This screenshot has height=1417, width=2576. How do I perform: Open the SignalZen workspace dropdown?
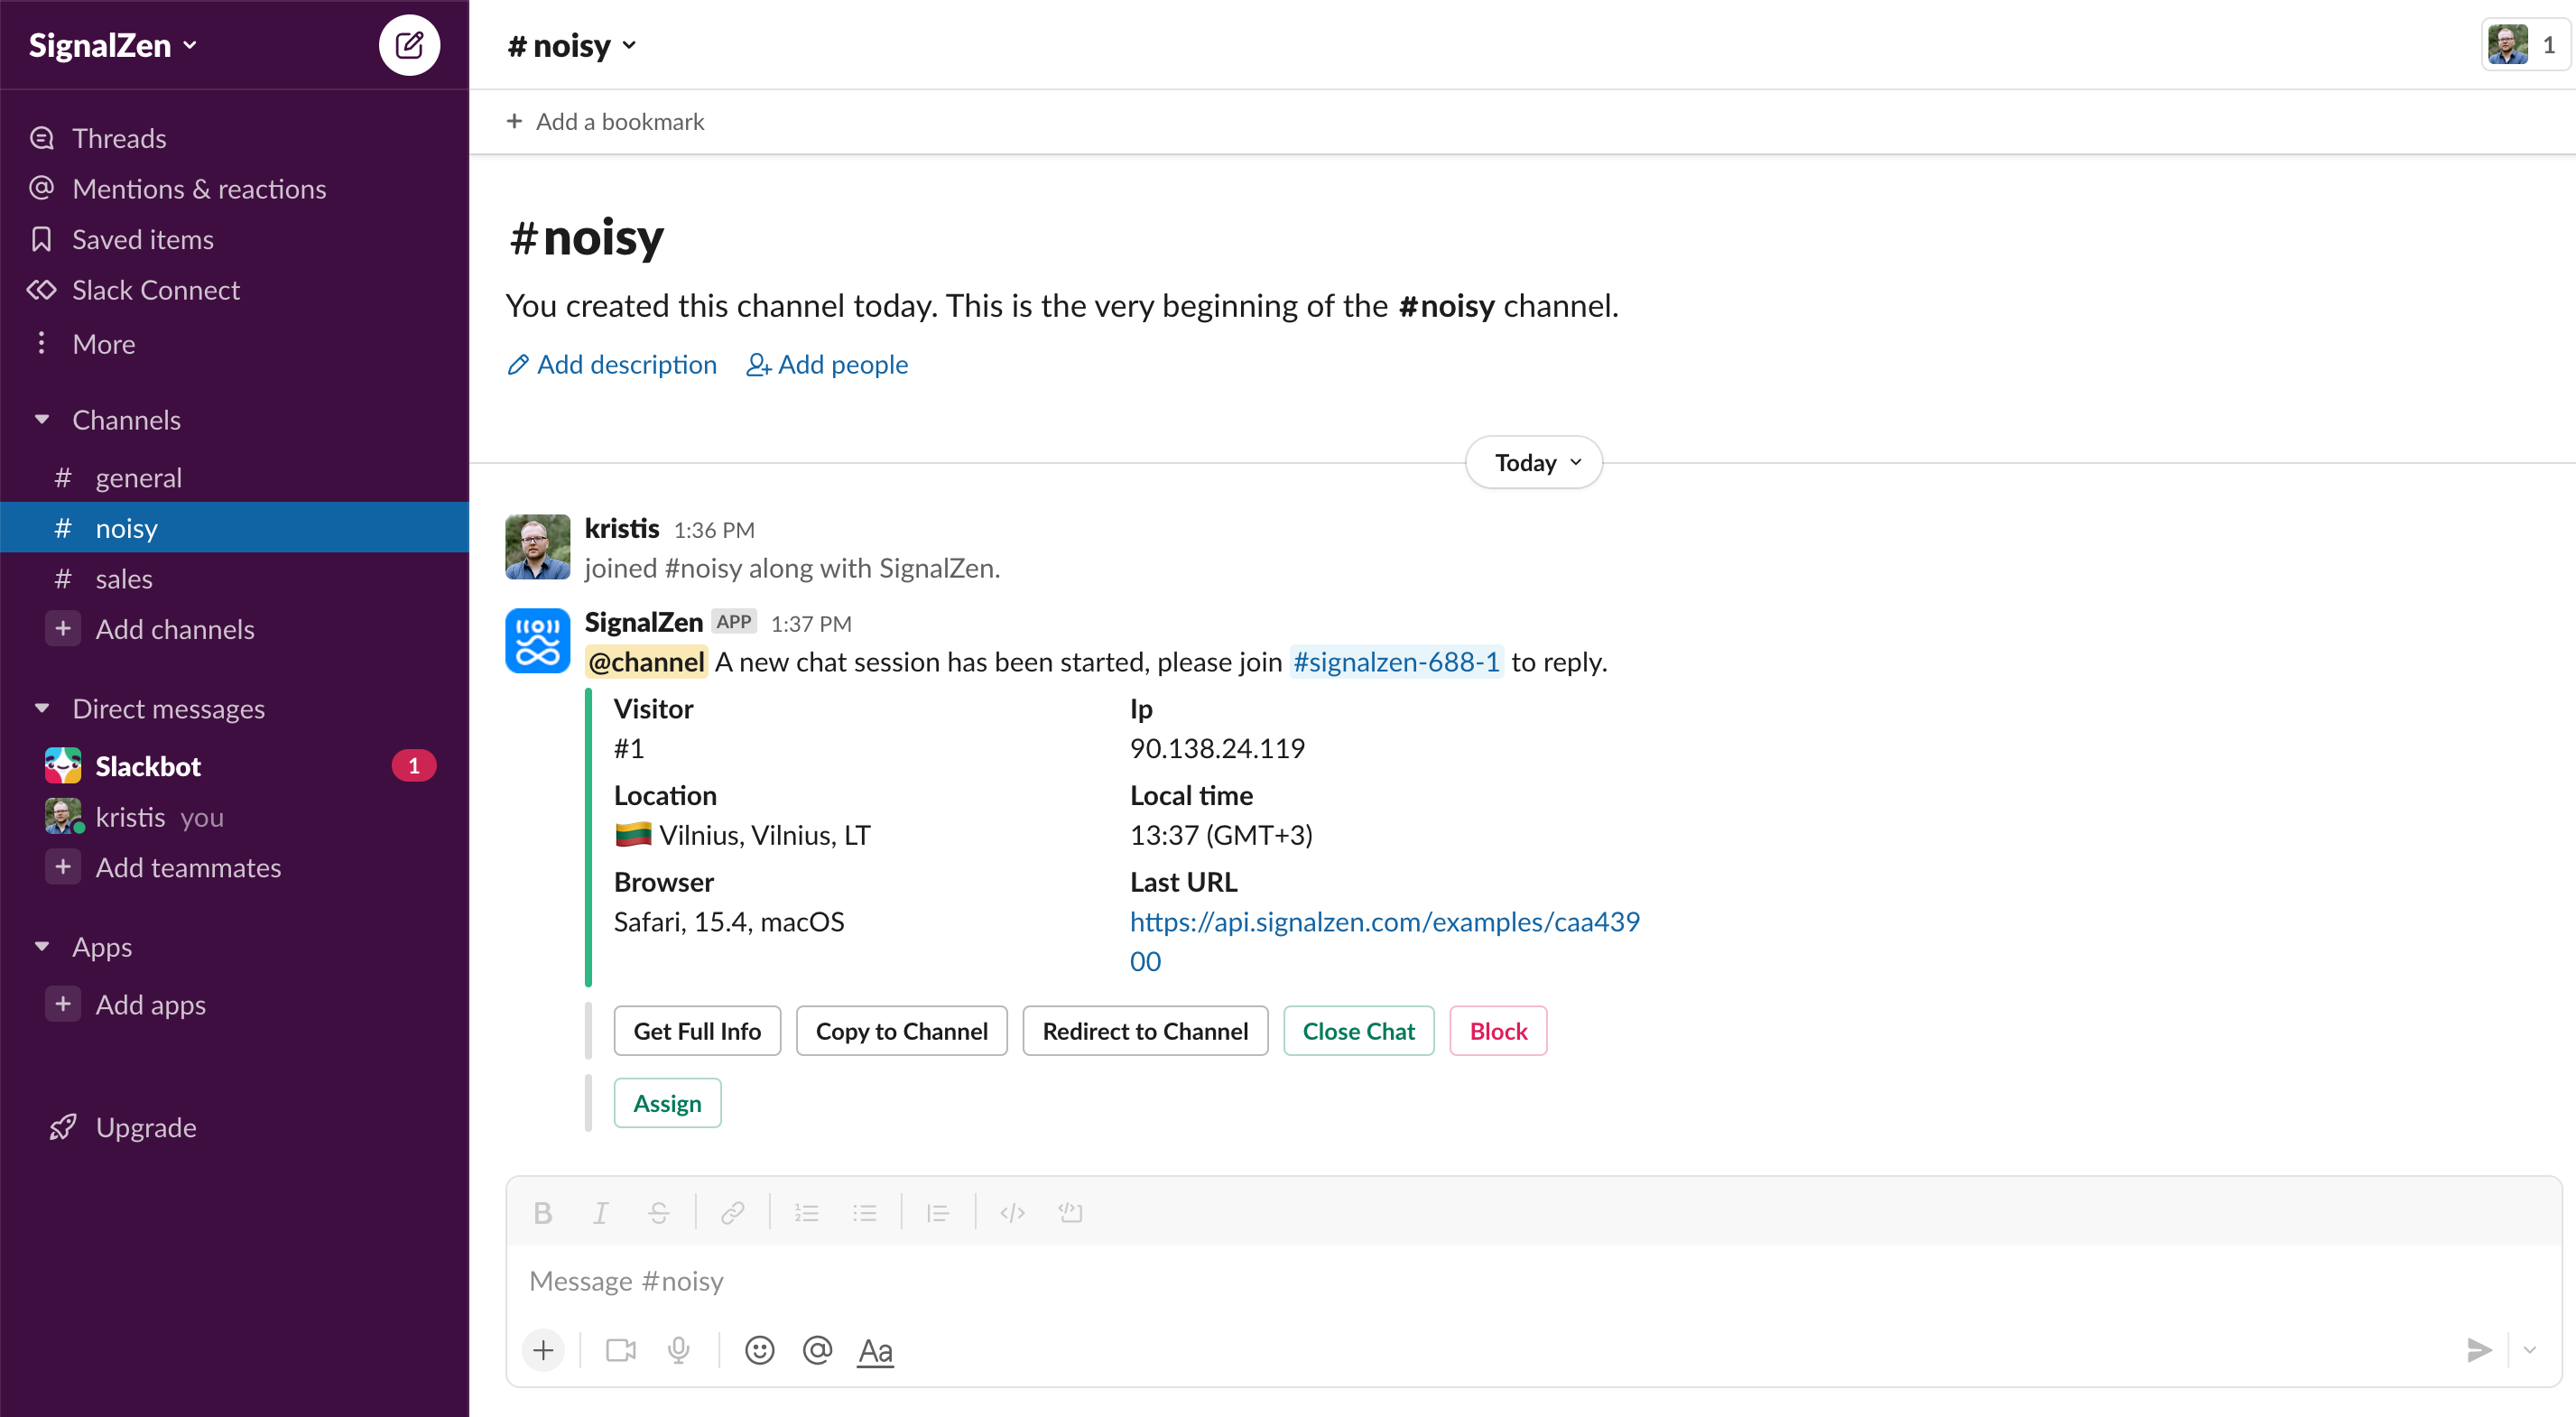tap(113, 45)
